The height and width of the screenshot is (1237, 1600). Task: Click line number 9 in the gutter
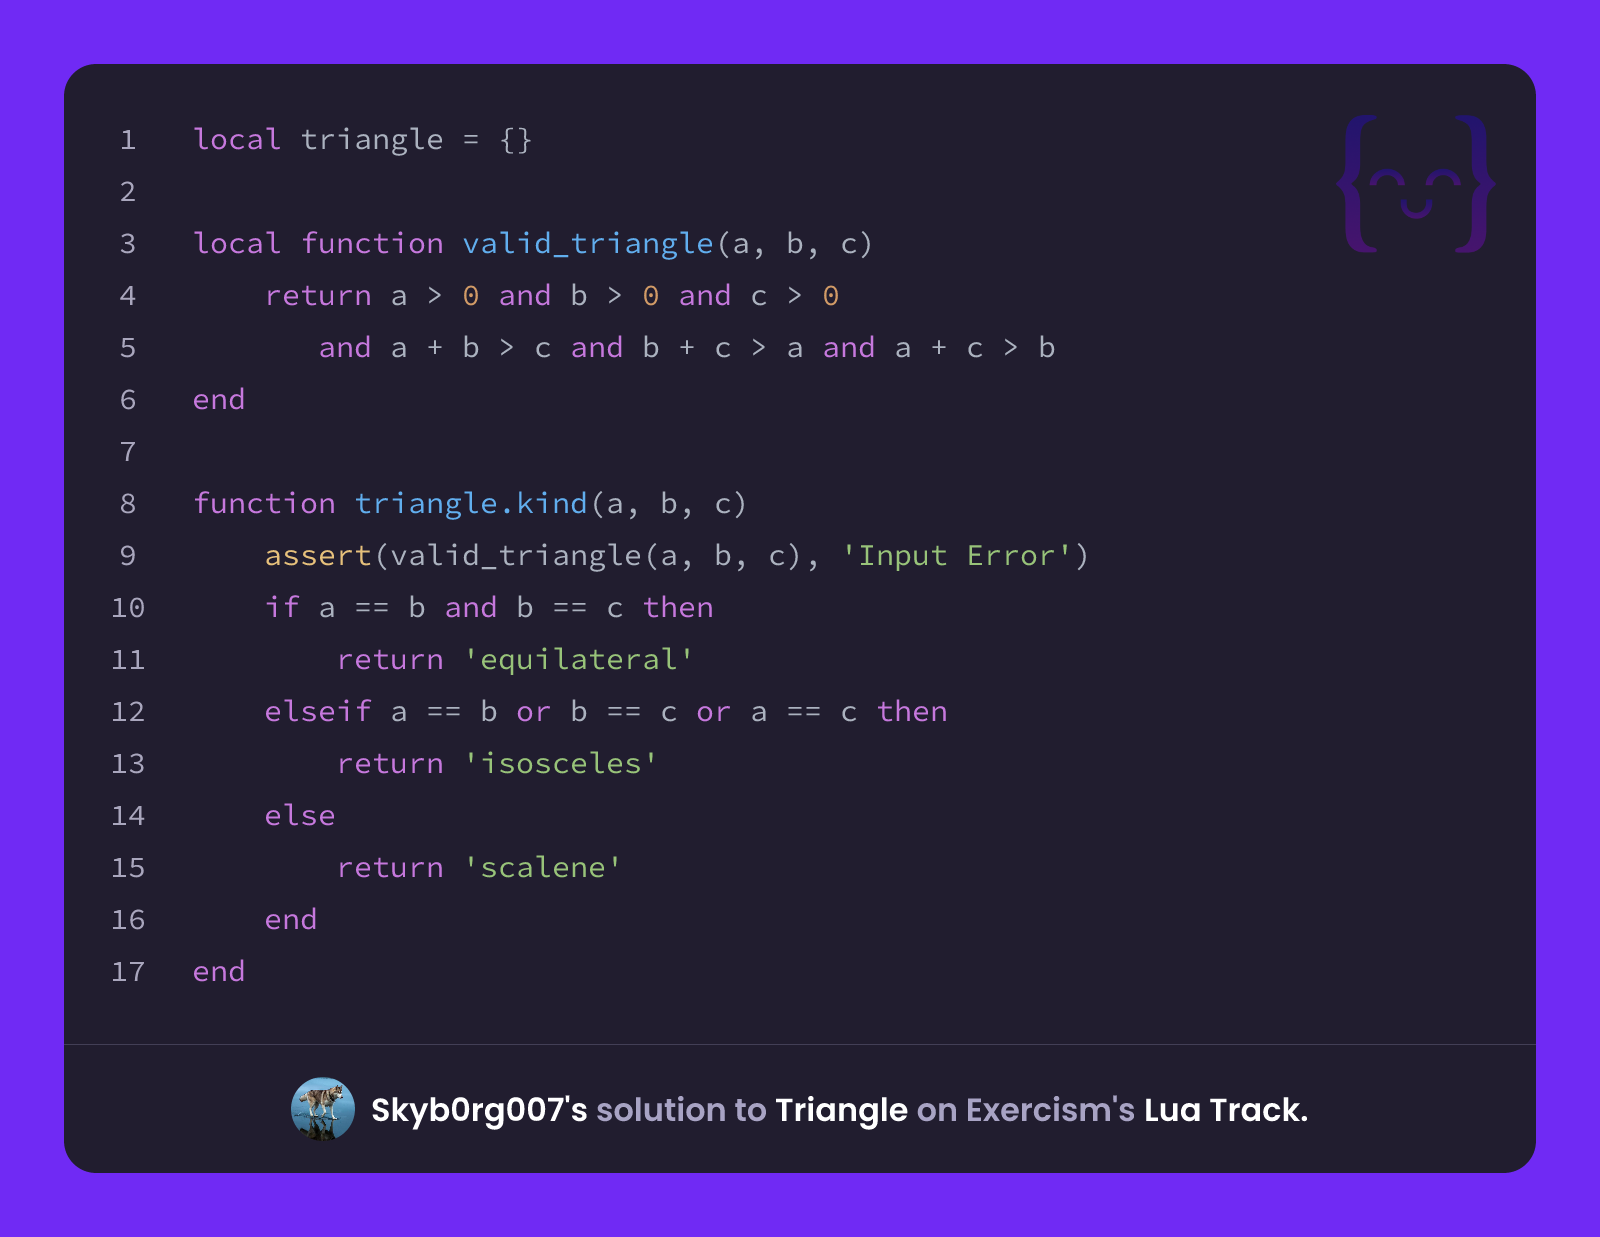tap(128, 556)
